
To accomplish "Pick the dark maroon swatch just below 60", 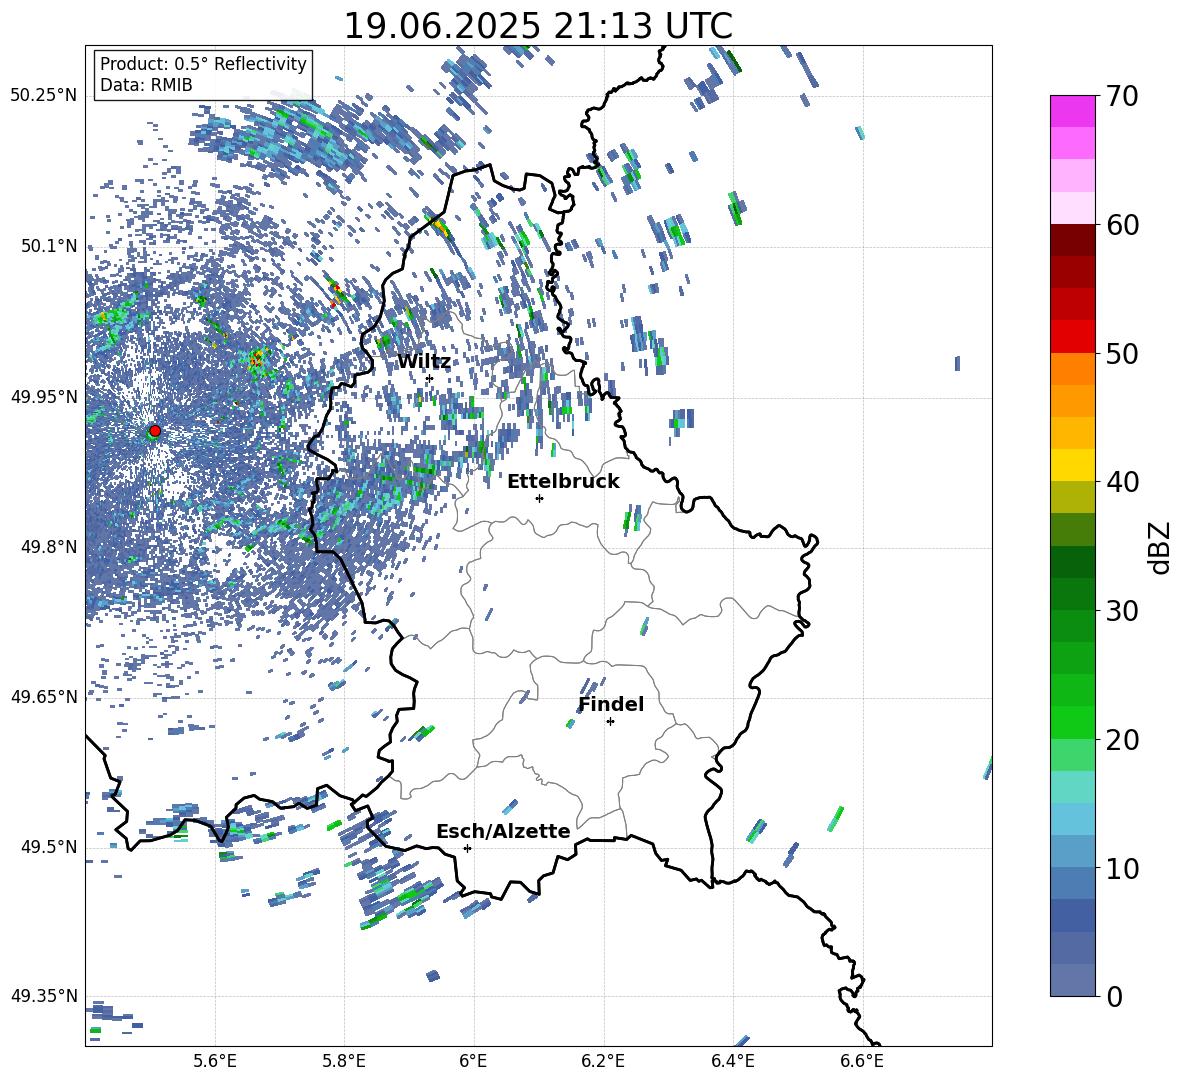I will [x=1073, y=241].
